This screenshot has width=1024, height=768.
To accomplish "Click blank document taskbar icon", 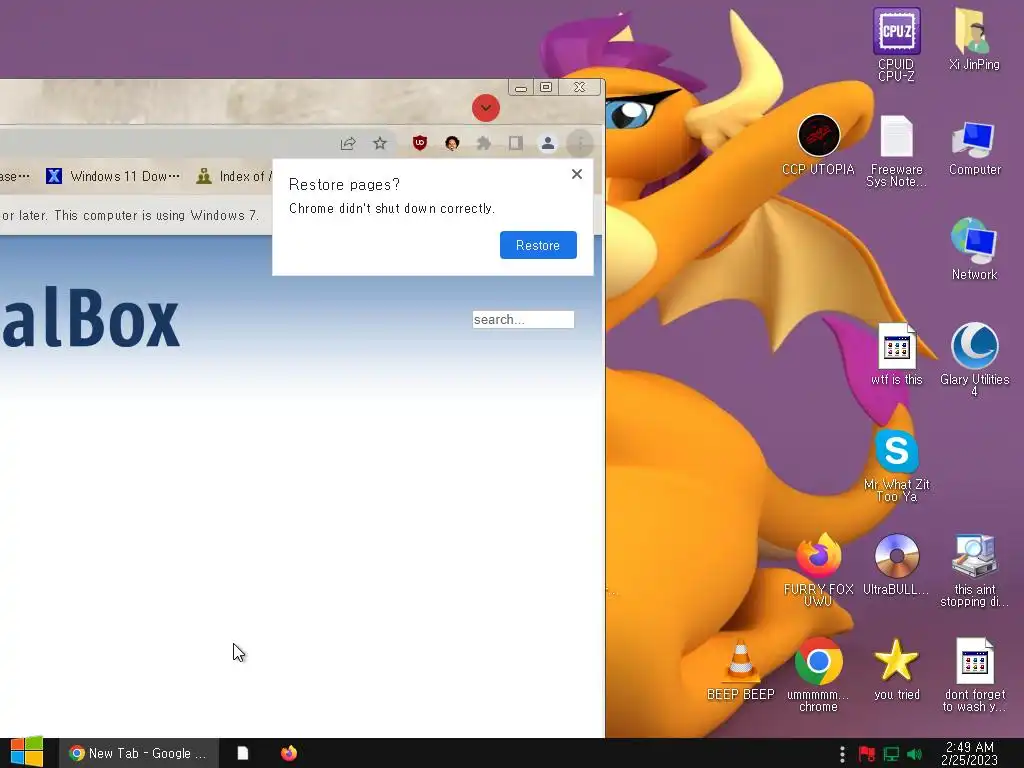I will (242, 753).
